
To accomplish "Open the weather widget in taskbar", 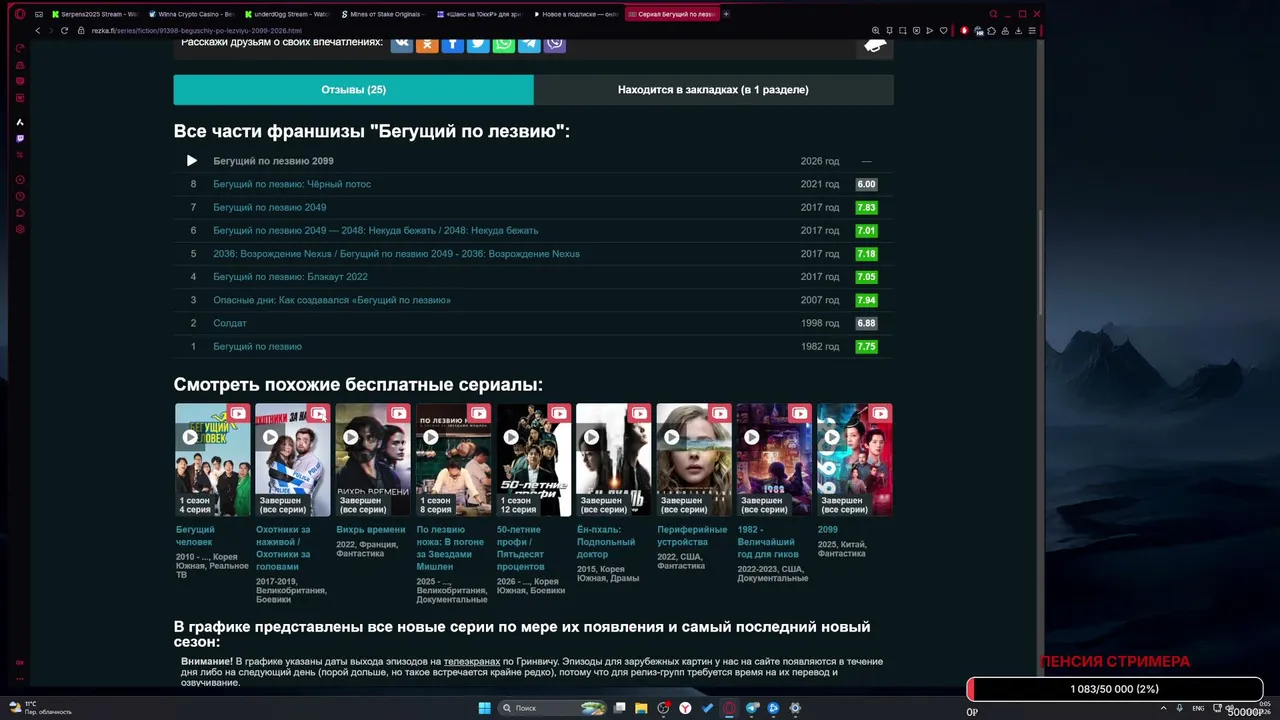I will point(41,708).
